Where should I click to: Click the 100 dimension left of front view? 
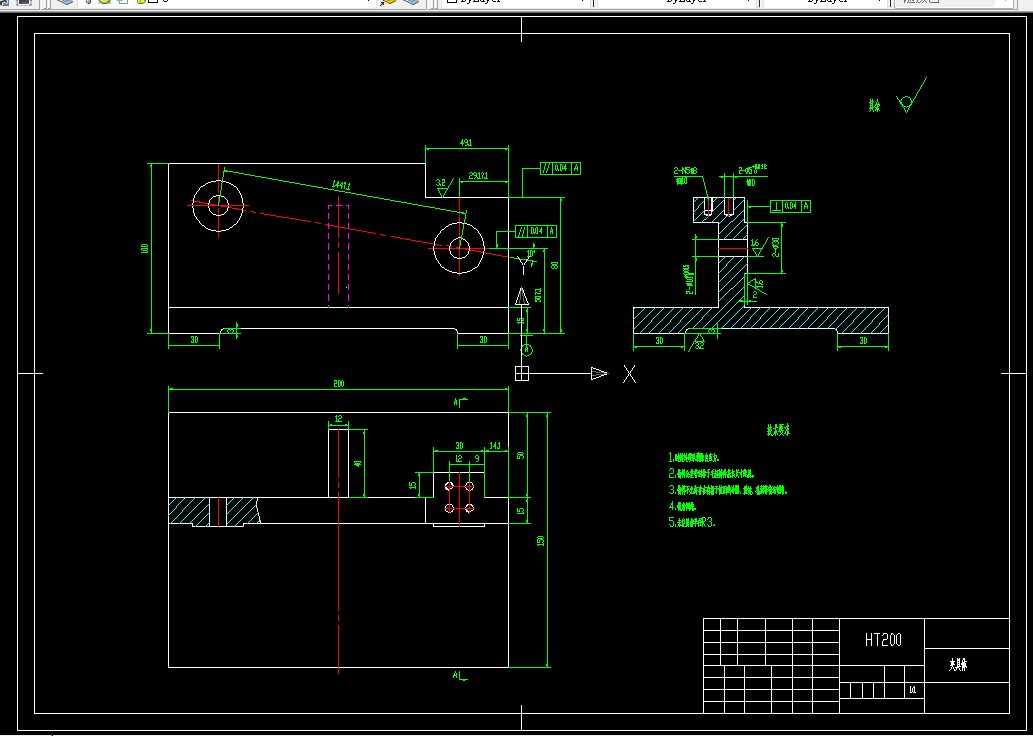tap(144, 248)
